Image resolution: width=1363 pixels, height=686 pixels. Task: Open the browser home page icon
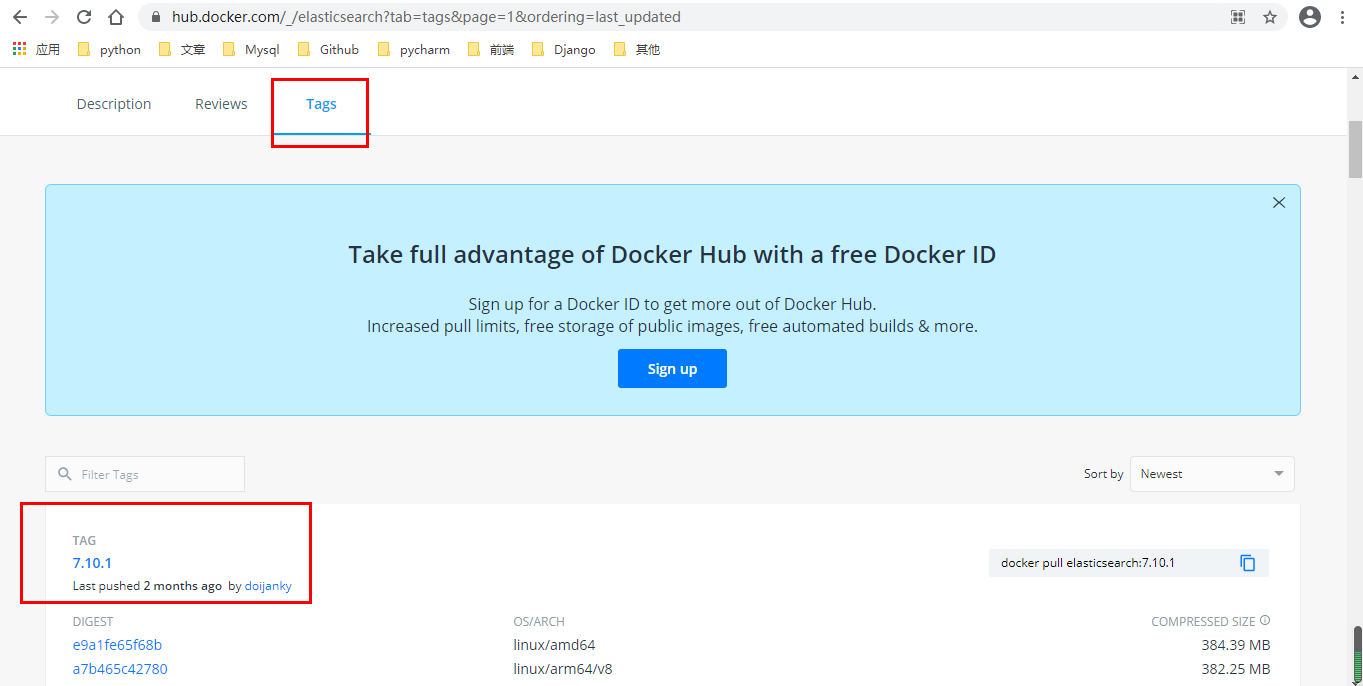click(116, 17)
